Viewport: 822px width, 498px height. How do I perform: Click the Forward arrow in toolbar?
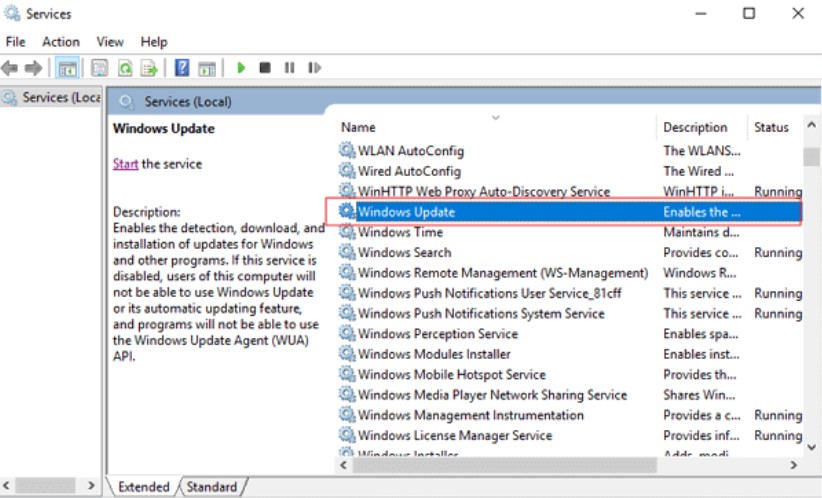click(x=34, y=68)
